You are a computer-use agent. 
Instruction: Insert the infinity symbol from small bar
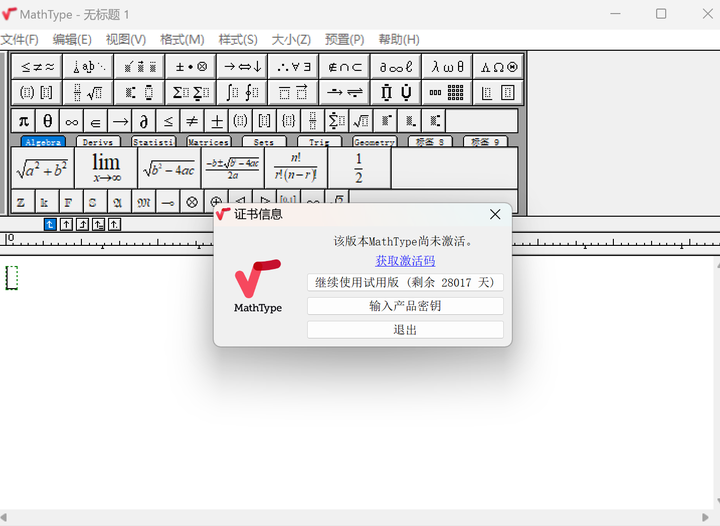pos(72,121)
